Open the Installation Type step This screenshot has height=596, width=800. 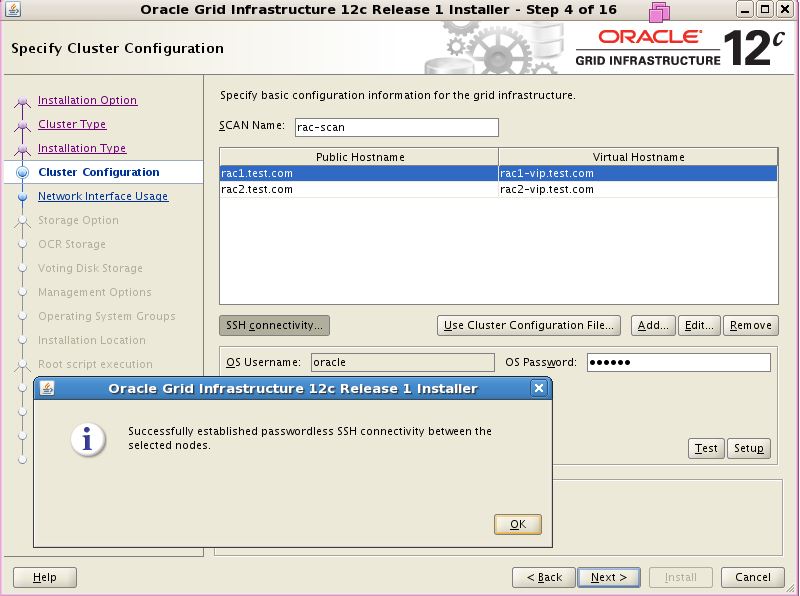pyautogui.click(x=82, y=148)
